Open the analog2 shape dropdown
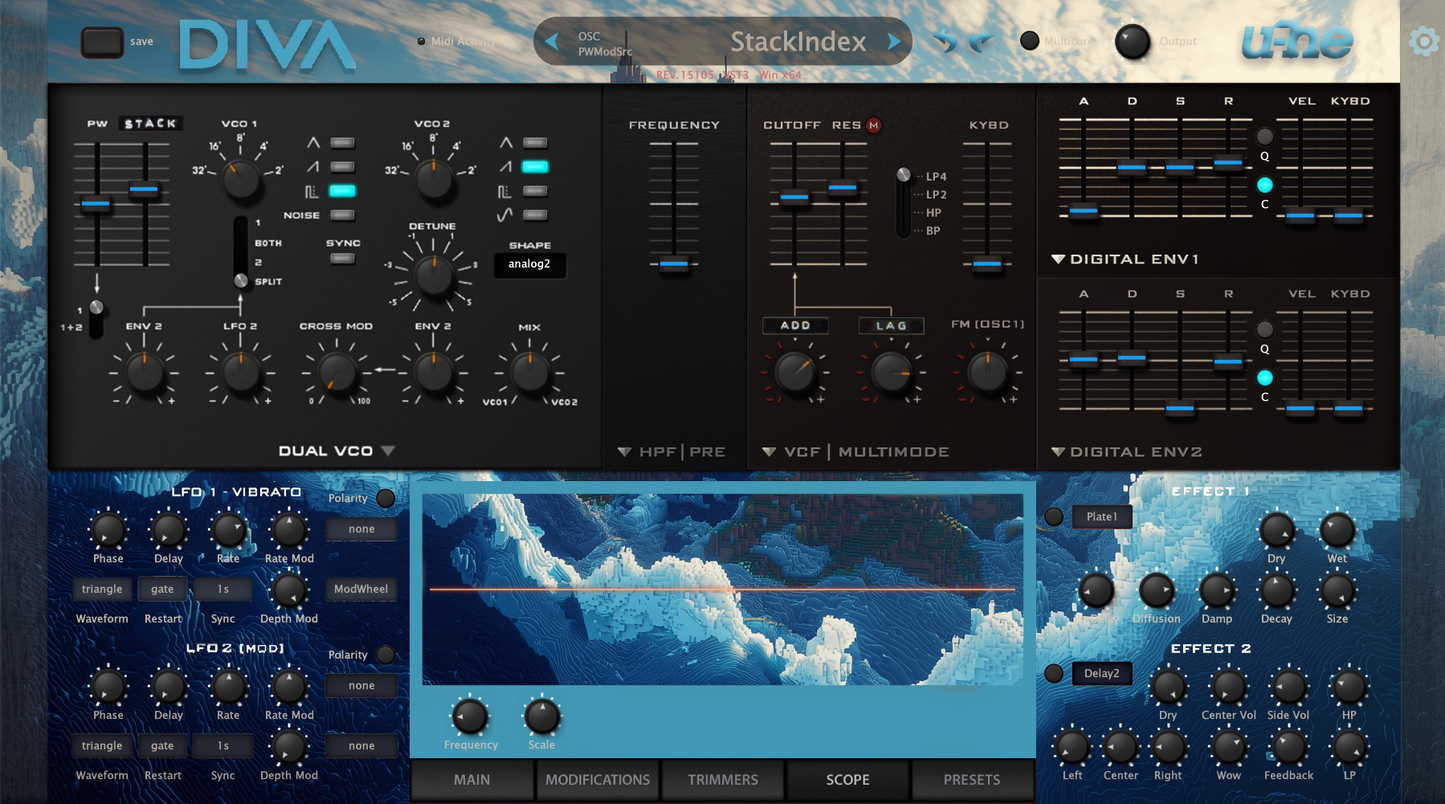The height and width of the screenshot is (804, 1445). click(x=530, y=265)
